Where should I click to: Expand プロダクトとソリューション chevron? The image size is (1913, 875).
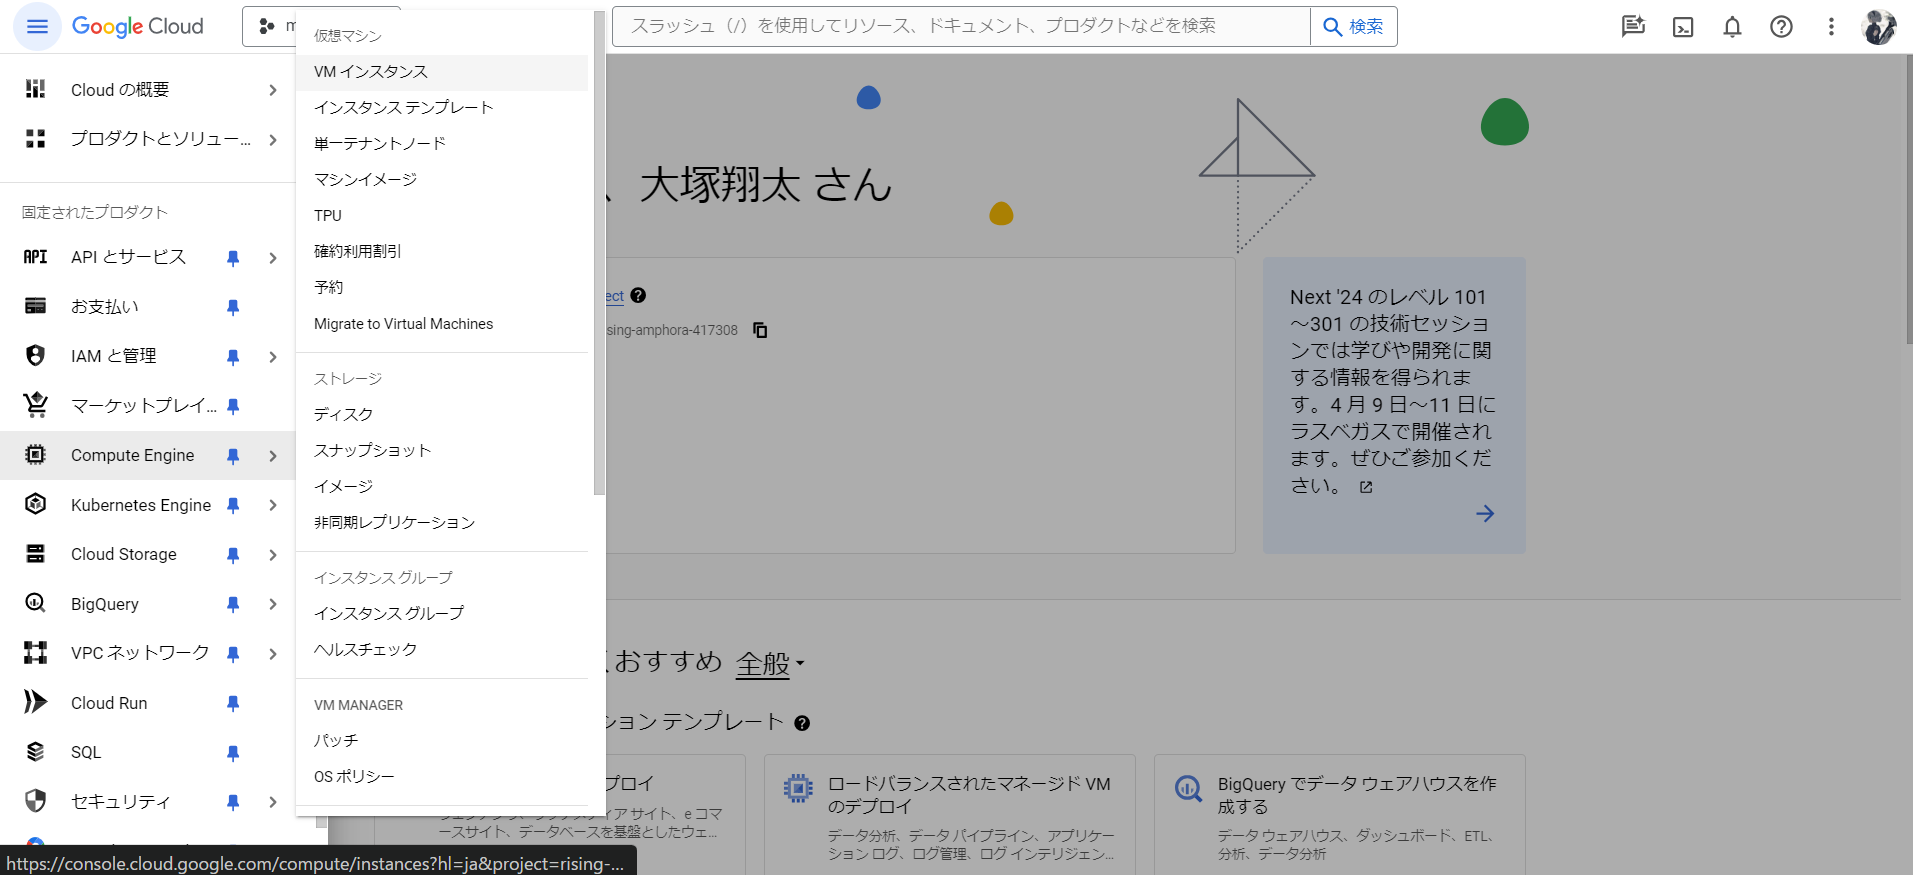pos(273,140)
